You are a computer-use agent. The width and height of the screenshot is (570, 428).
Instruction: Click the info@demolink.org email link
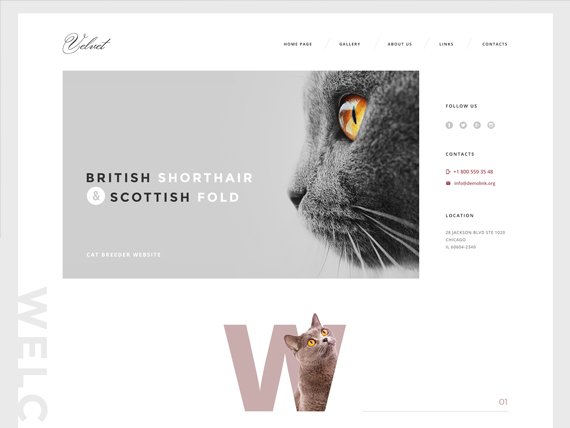(474, 183)
